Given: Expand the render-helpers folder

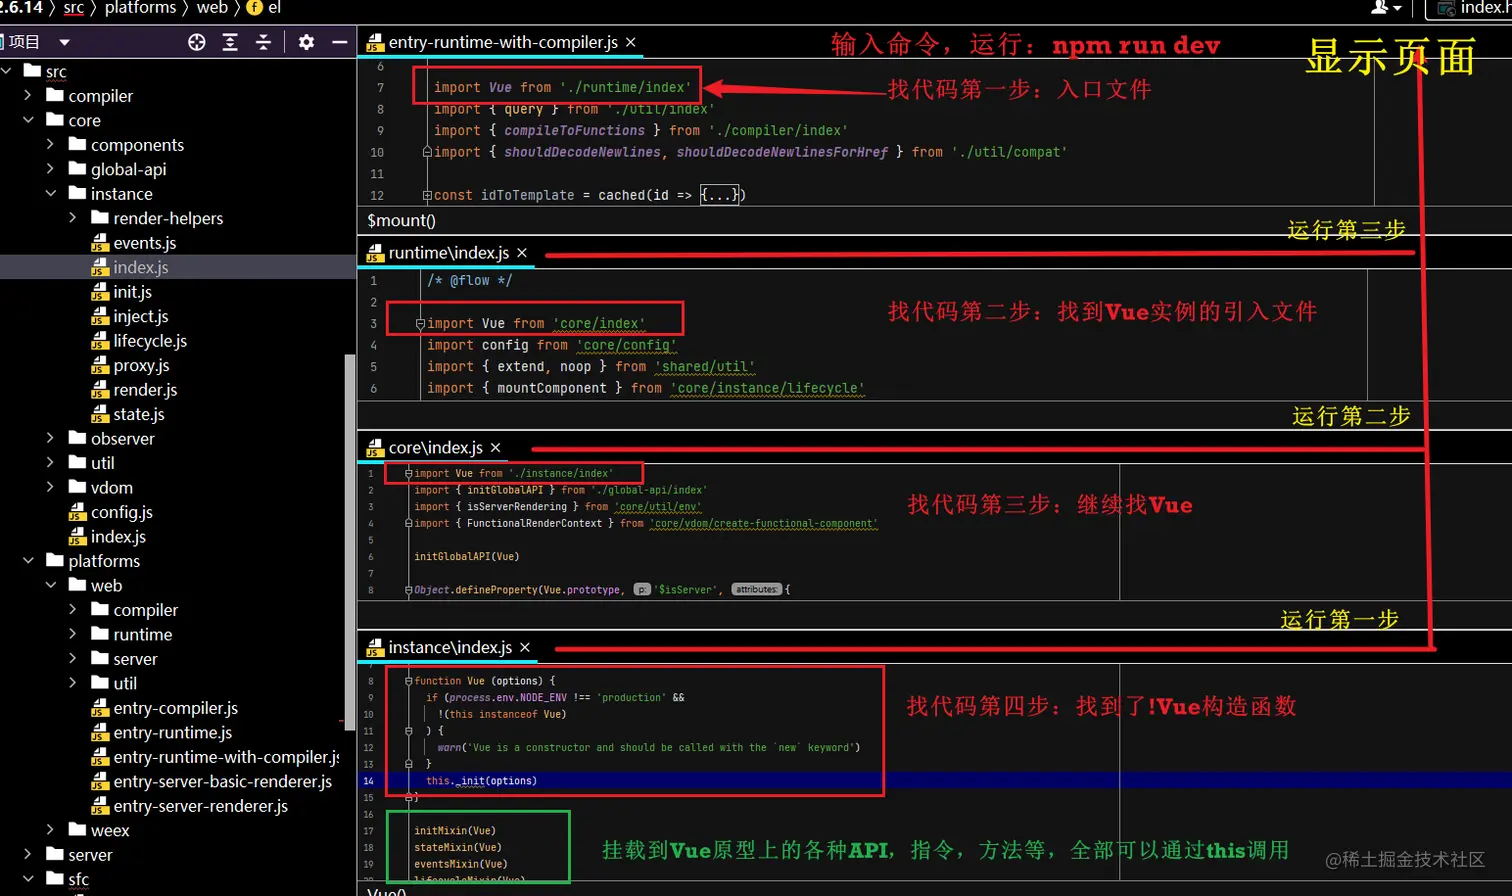Looking at the screenshot, I should 72,218.
